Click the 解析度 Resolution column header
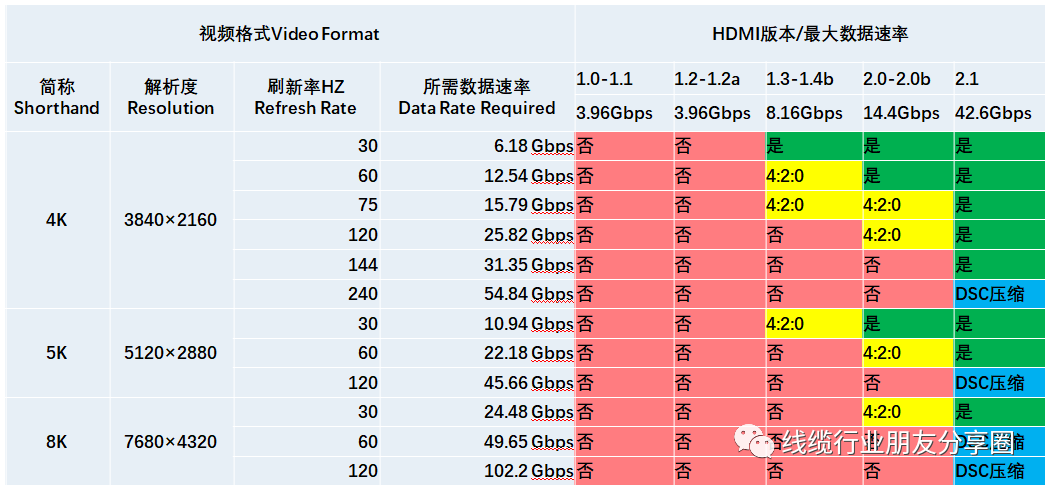Viewport: 1049px width, 489px height. (x=171, y=98)
